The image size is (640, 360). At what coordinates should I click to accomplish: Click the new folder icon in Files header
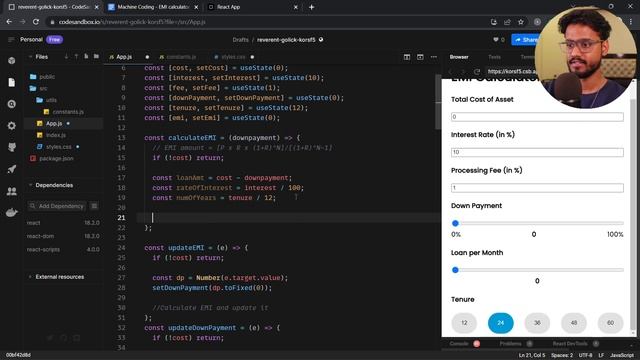coord(96,57)
